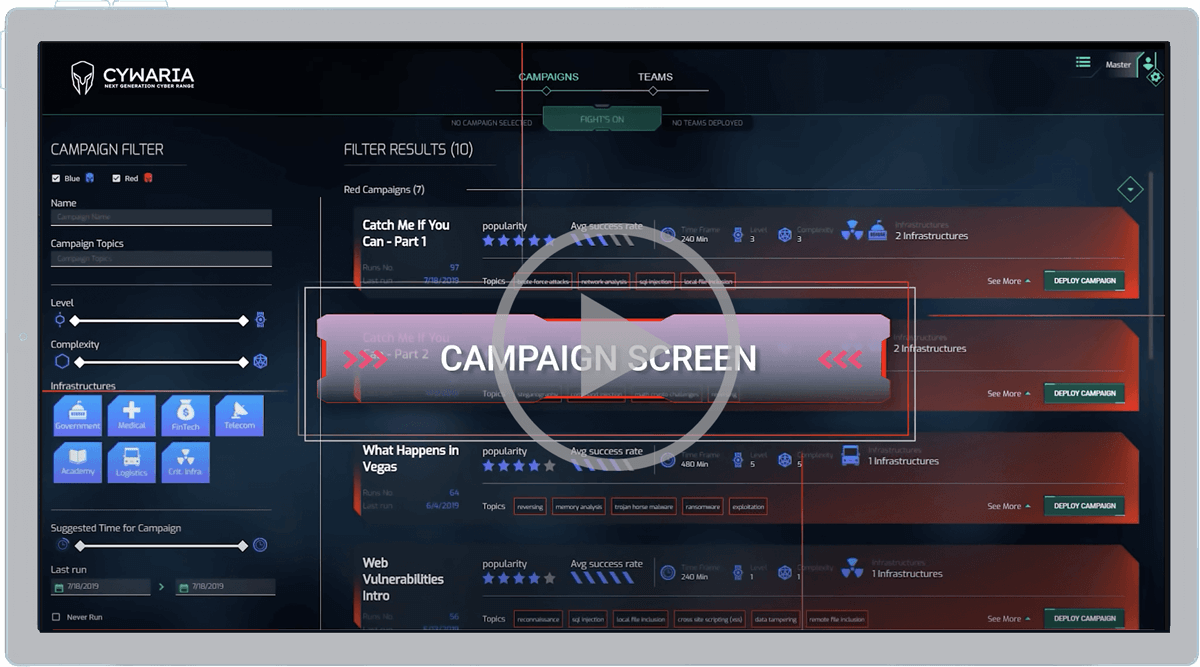Click the cross site scripting (xss) tag
Image resolution: width=1200 pixels, height=667 pixels.
[x=709, y=619]
